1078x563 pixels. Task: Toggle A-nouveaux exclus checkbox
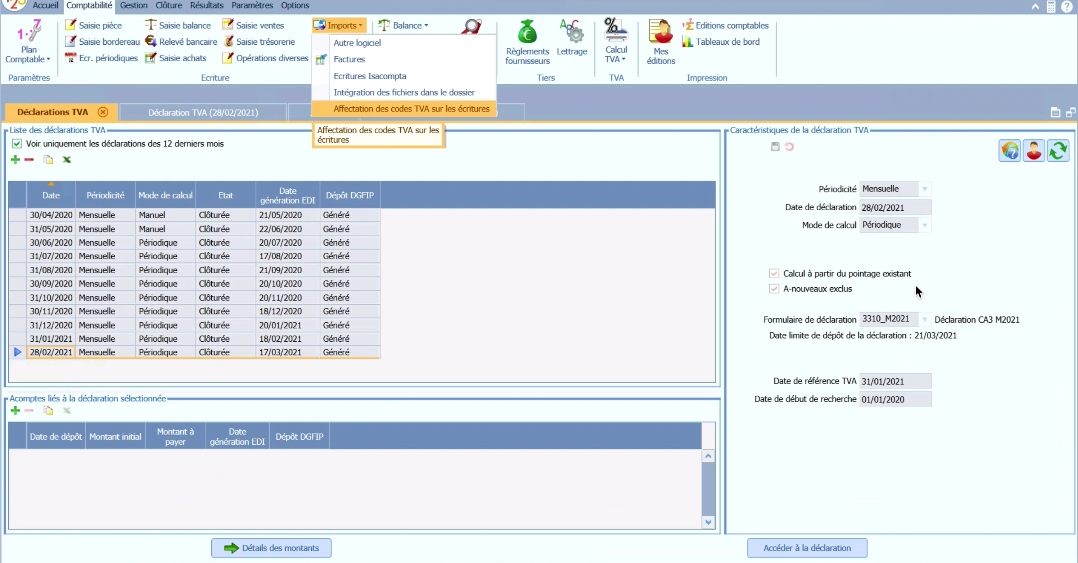click(x=774, y=289)
